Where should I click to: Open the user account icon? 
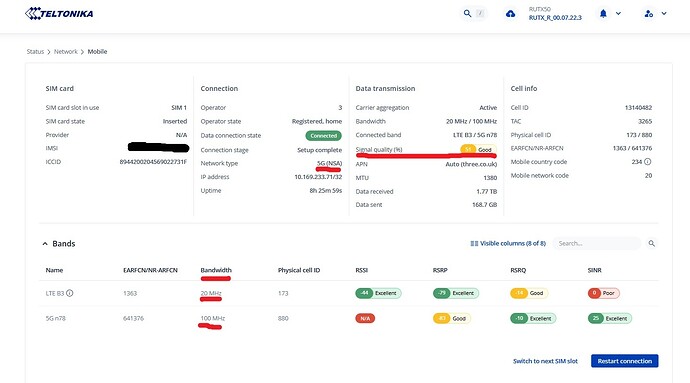point(649,14)
